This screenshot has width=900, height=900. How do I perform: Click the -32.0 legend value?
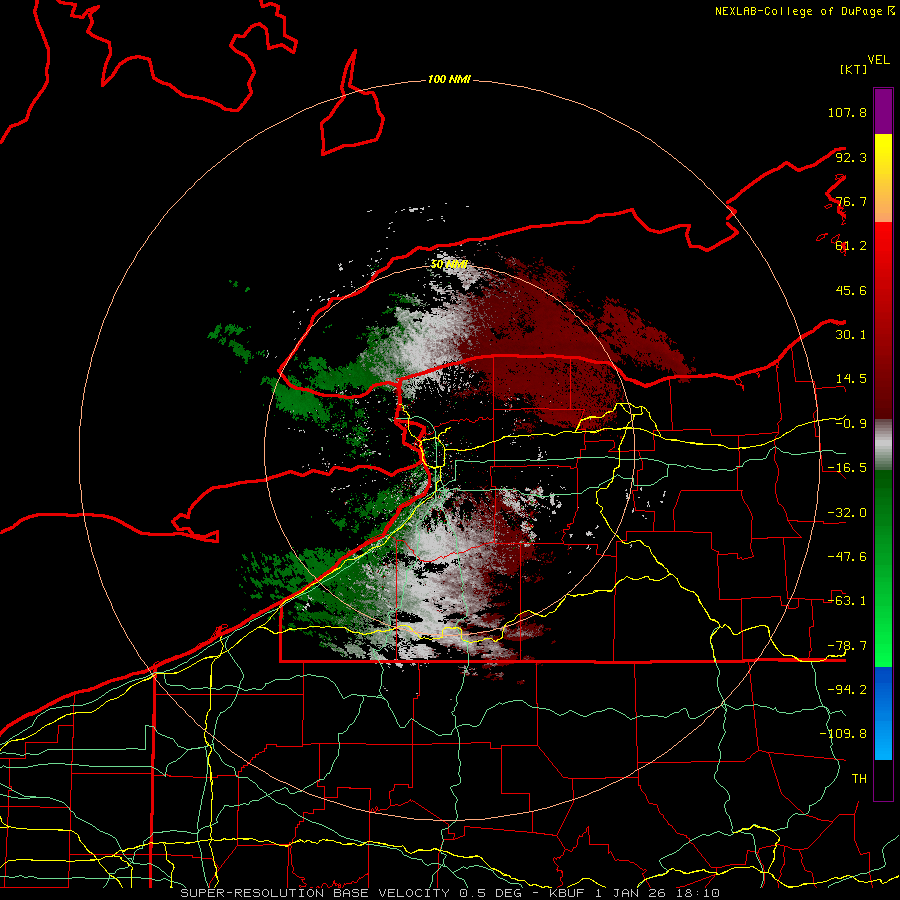tap(847, 513)
